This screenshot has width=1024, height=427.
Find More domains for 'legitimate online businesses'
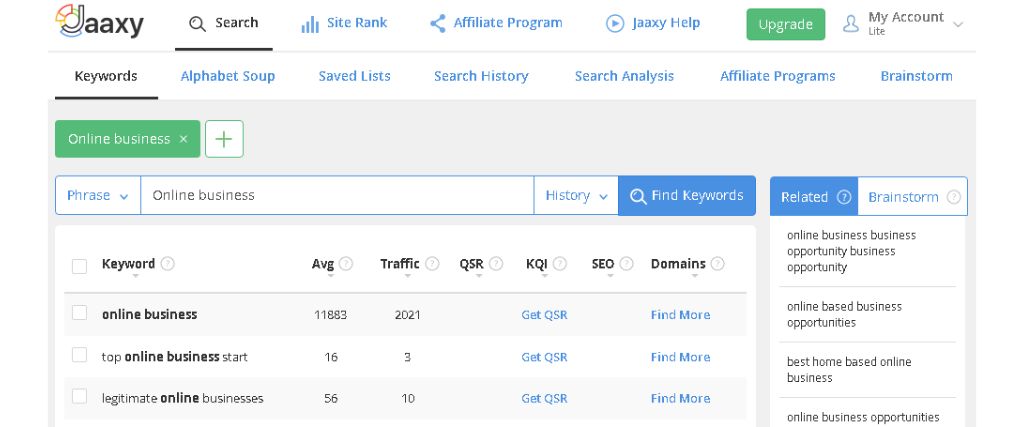pyautogui.click(x=680, y=398)
